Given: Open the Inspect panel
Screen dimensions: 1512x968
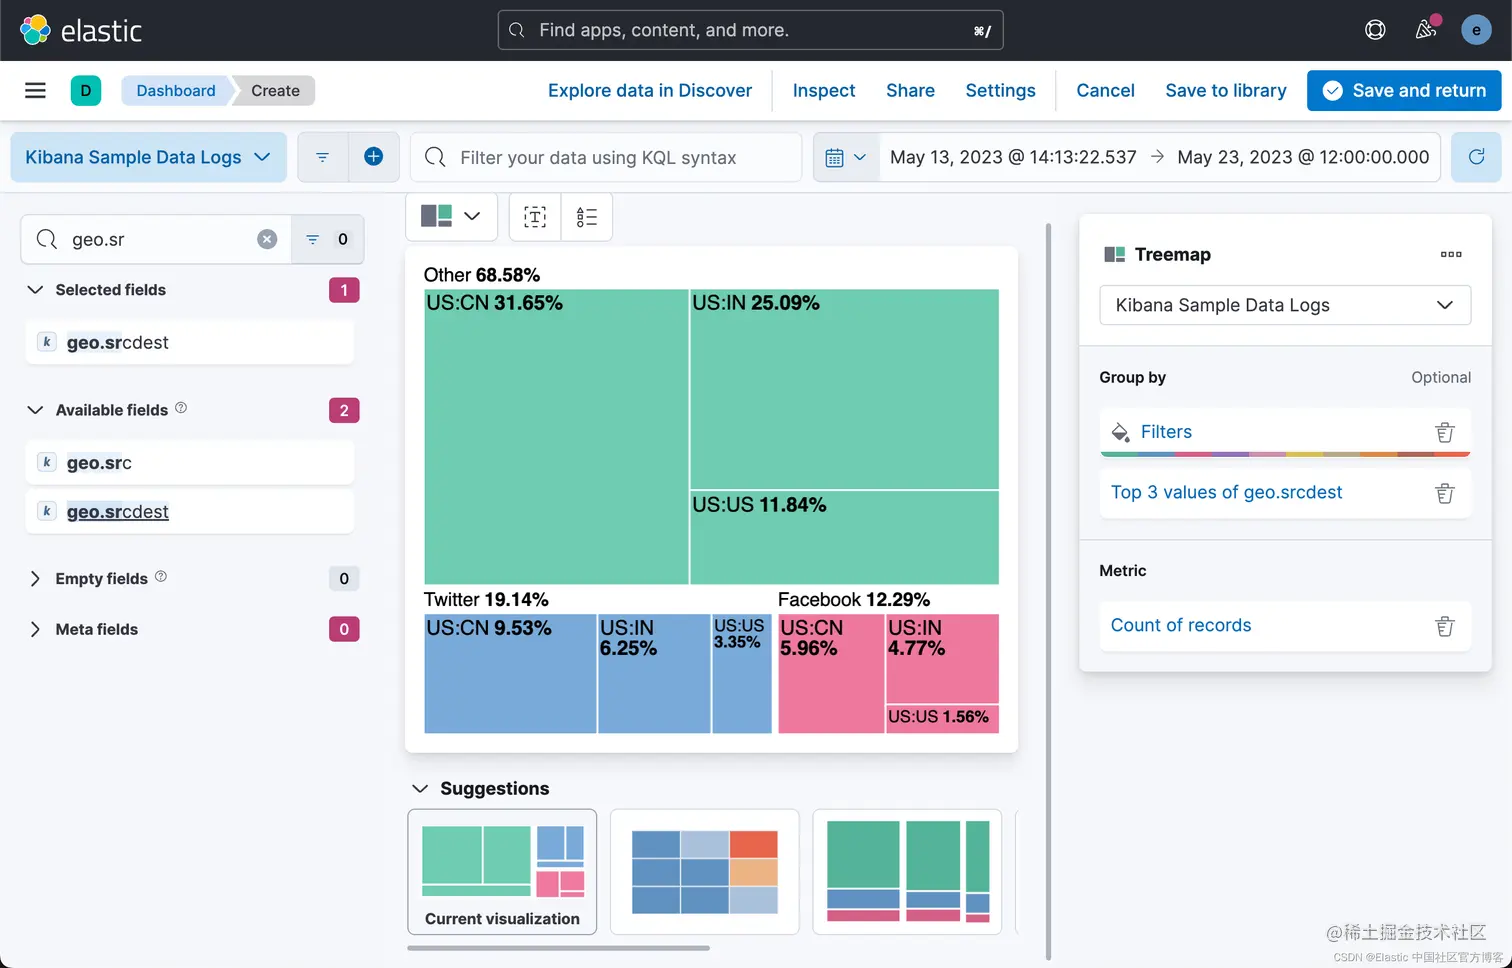Looking at the screenshot, I should (x=824, y=91).
